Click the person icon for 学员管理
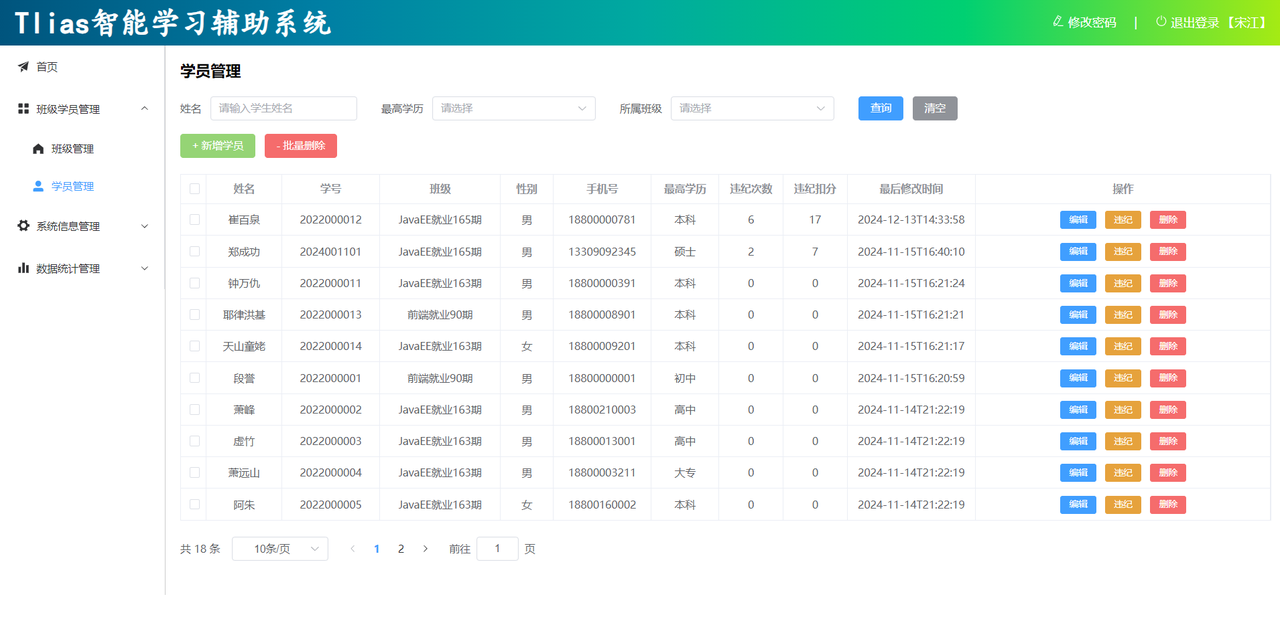1280x619 pixels. point(38,186)
